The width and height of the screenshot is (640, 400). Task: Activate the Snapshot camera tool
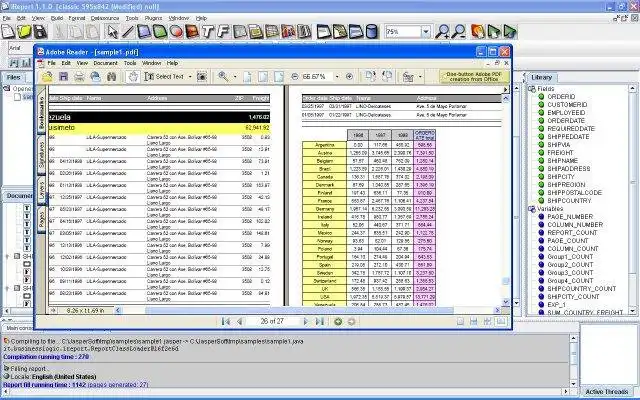pos(203,76)
